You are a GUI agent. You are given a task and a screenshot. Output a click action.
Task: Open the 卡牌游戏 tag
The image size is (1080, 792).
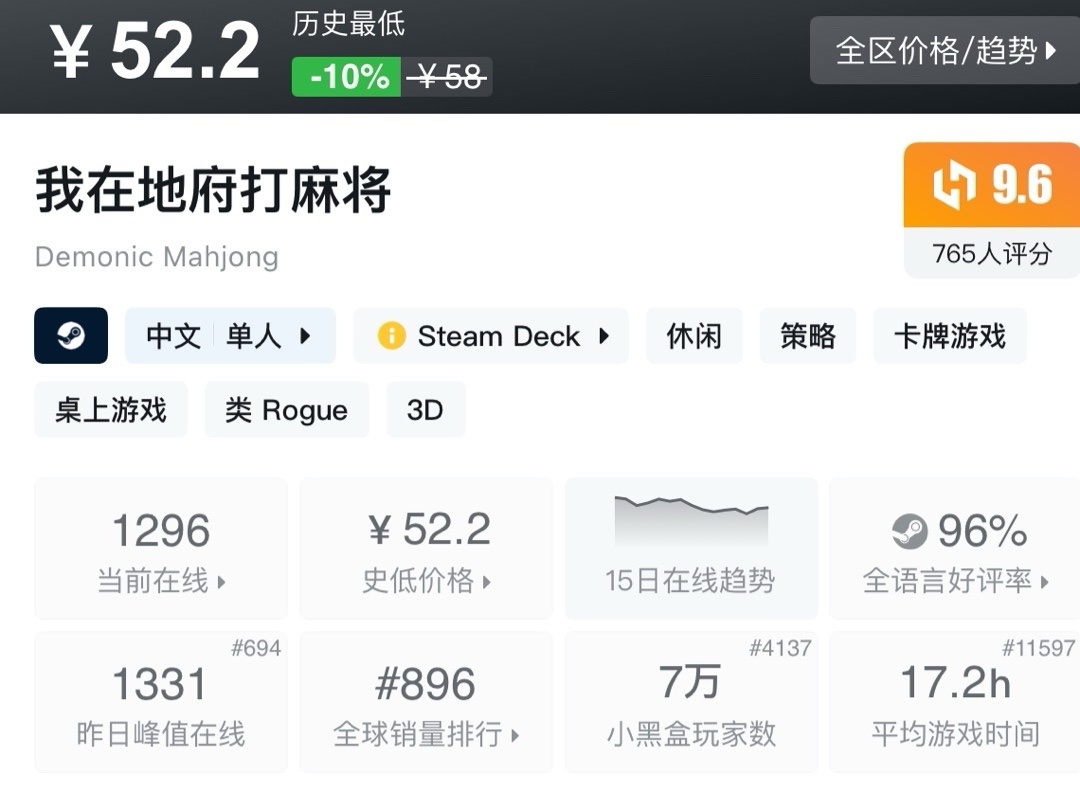(949, 336)
